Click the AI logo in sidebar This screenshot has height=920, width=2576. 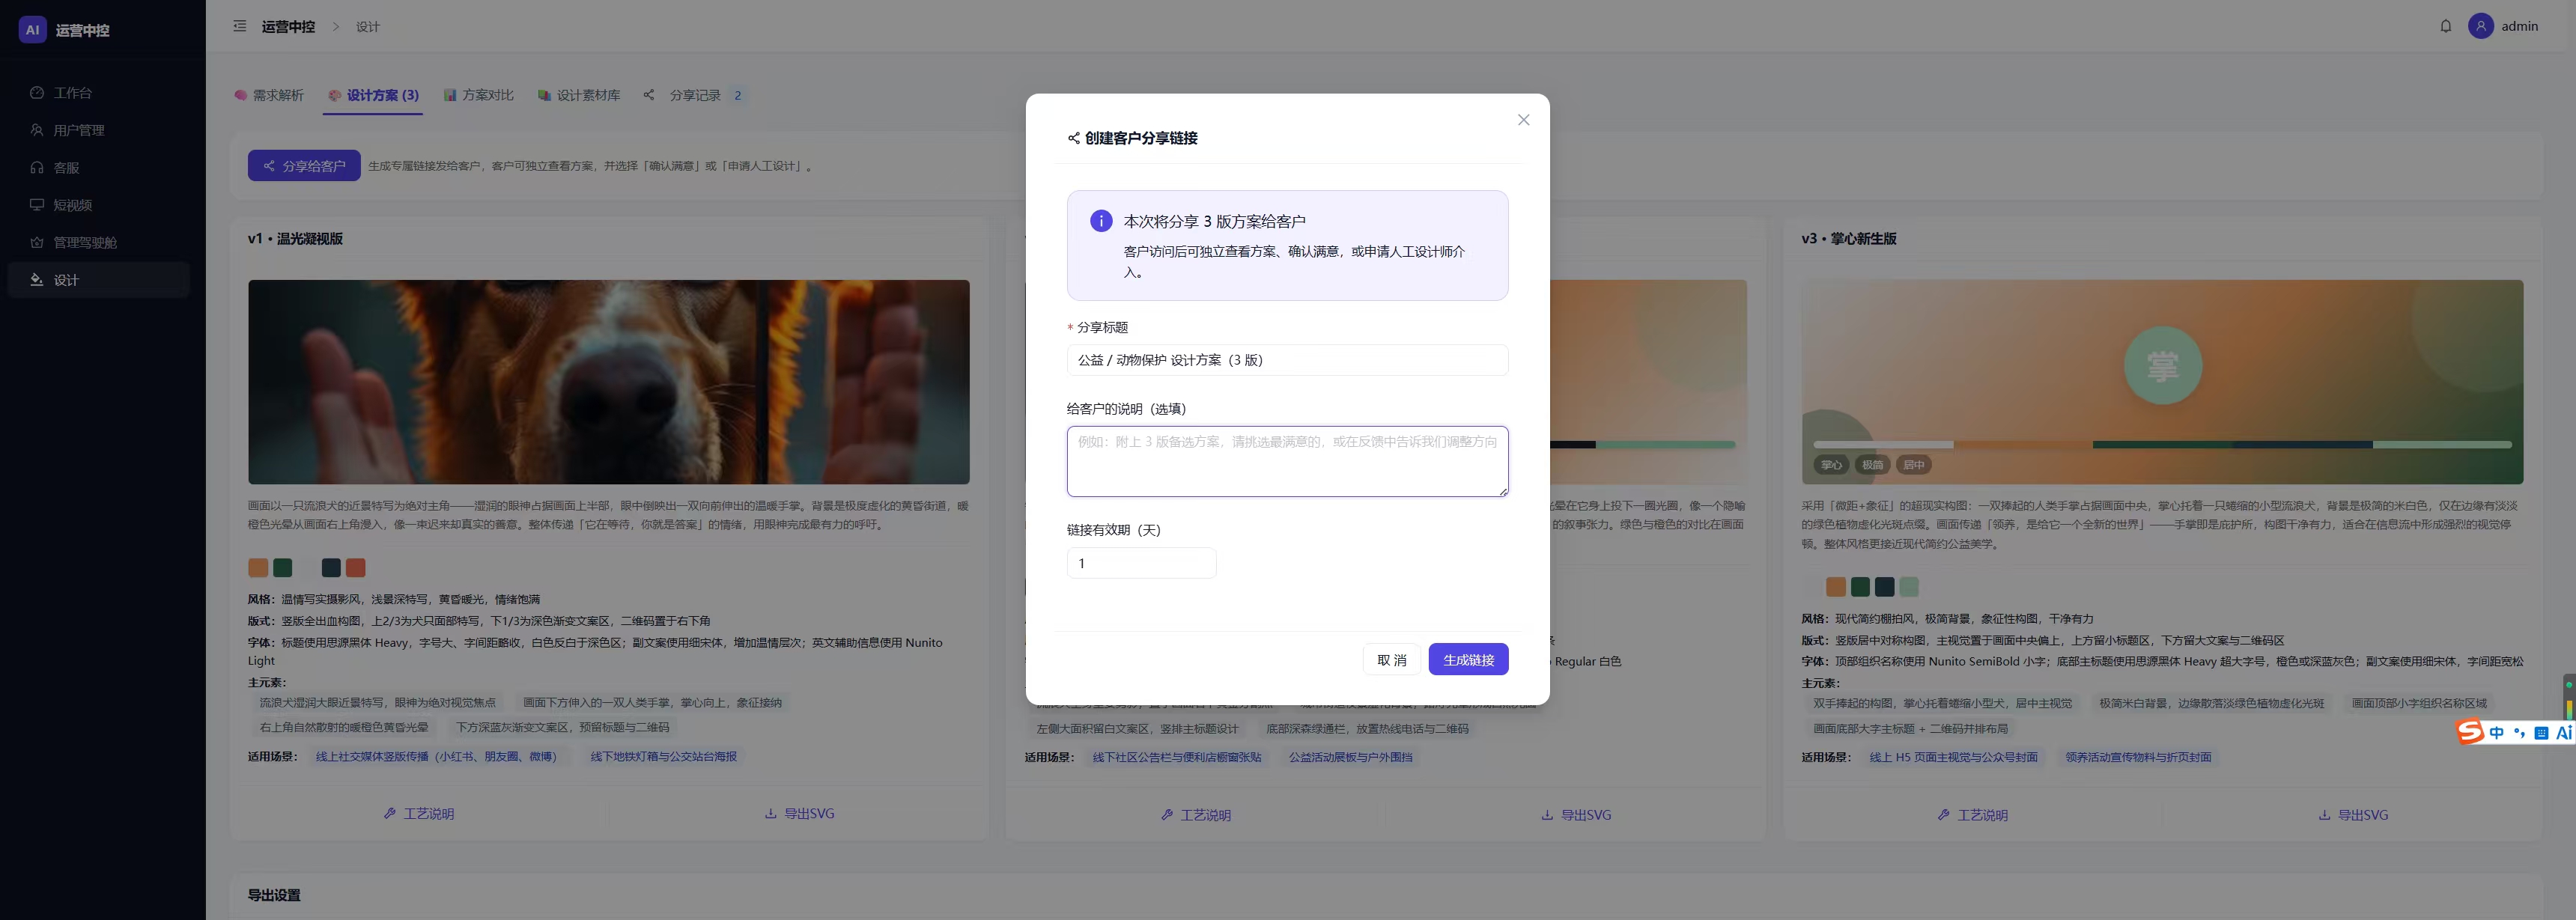point(32,30)
